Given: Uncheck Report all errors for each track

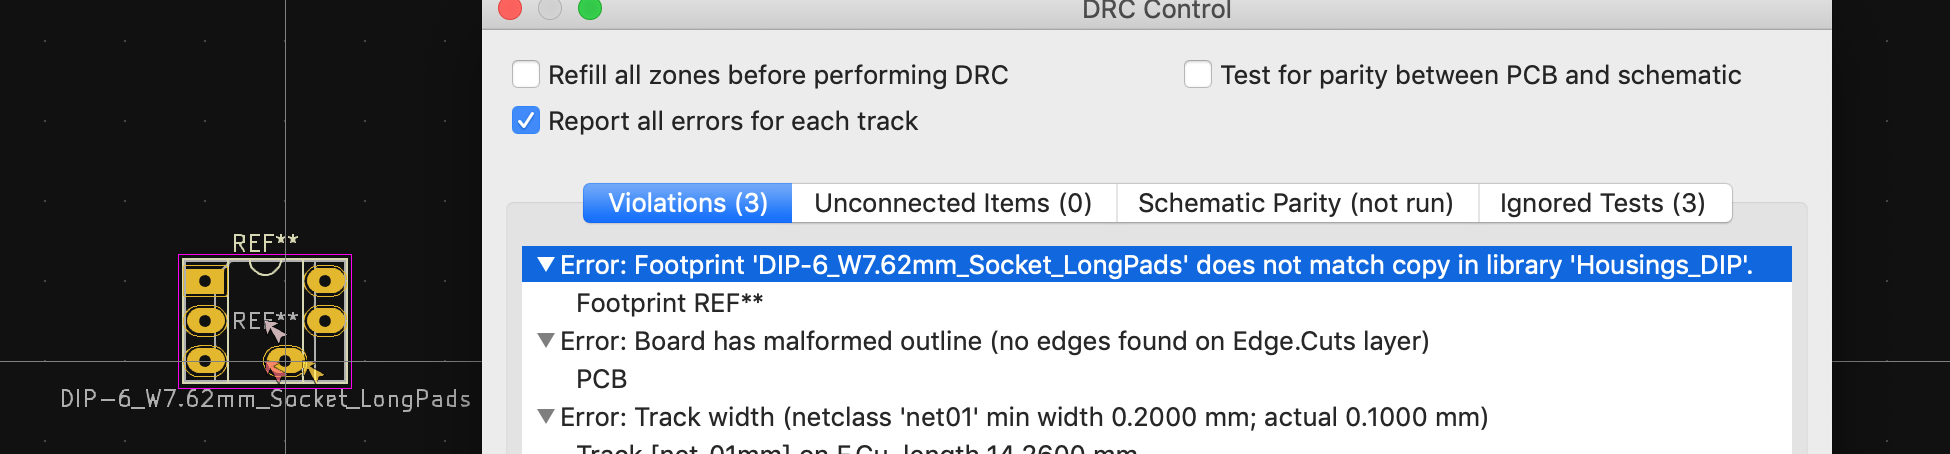Looking at the screenshot, I should coord(526,121).
